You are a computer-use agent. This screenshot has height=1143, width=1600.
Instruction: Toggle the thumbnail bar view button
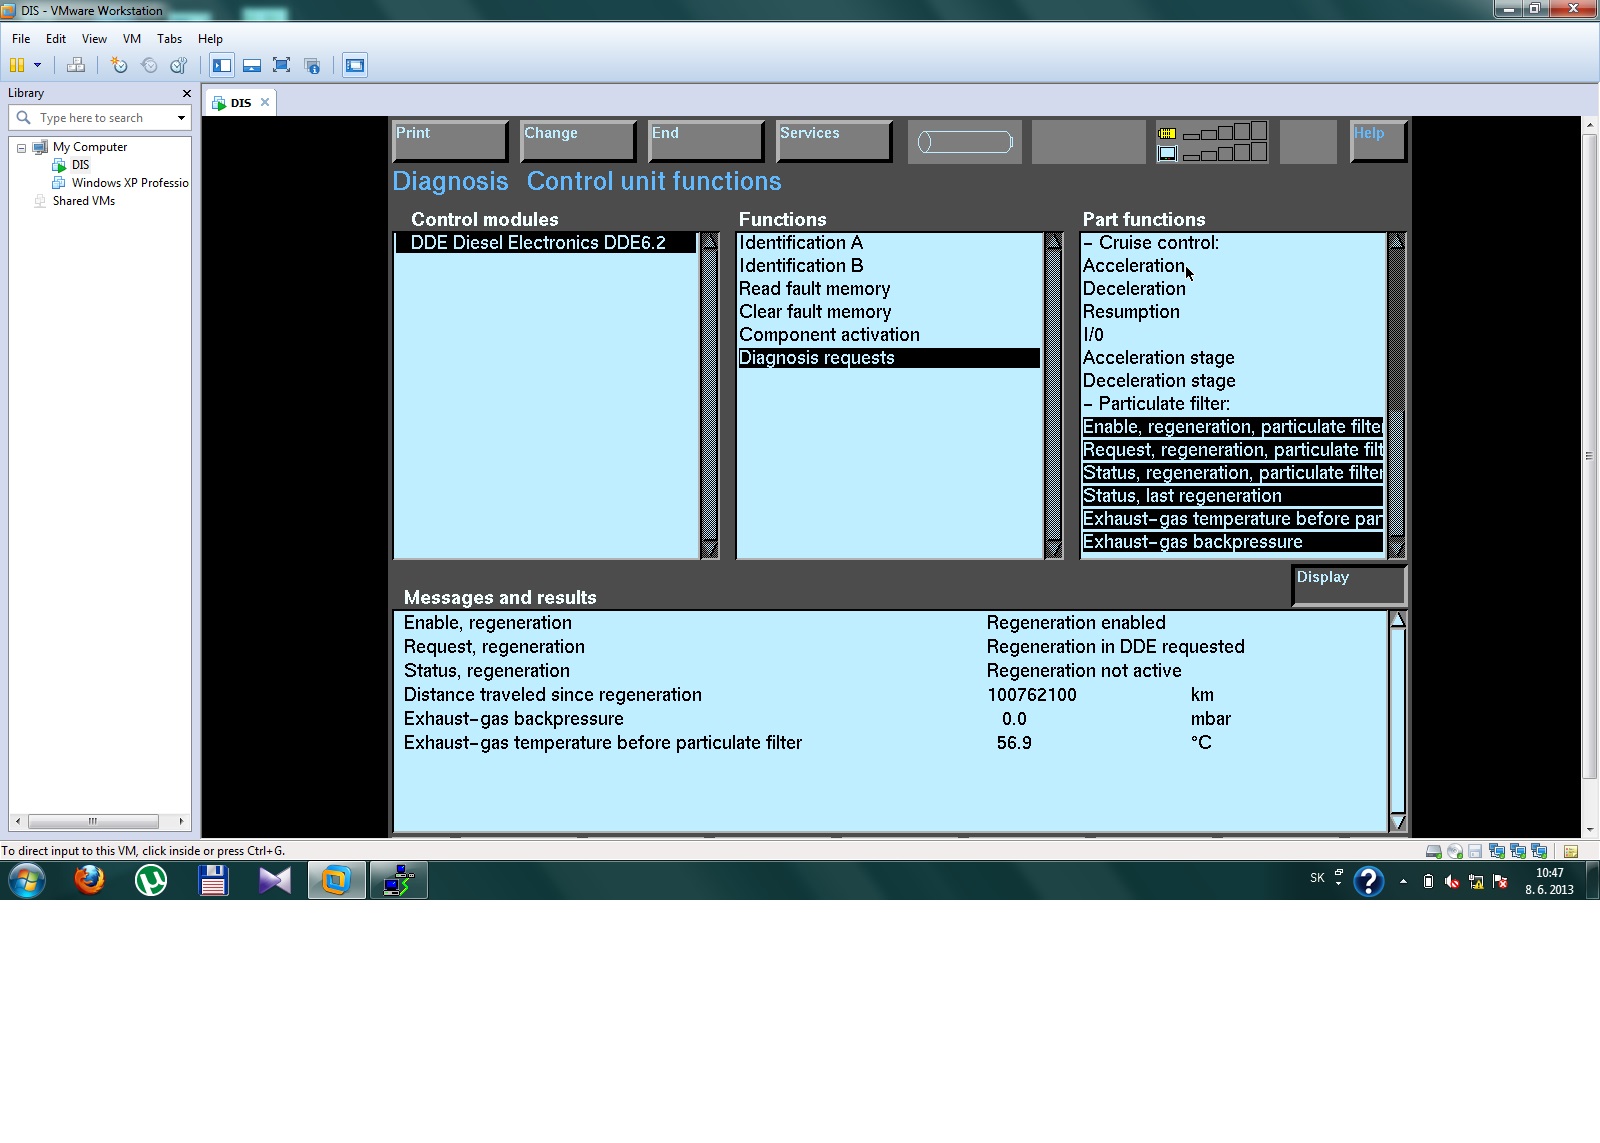(252, 66)
